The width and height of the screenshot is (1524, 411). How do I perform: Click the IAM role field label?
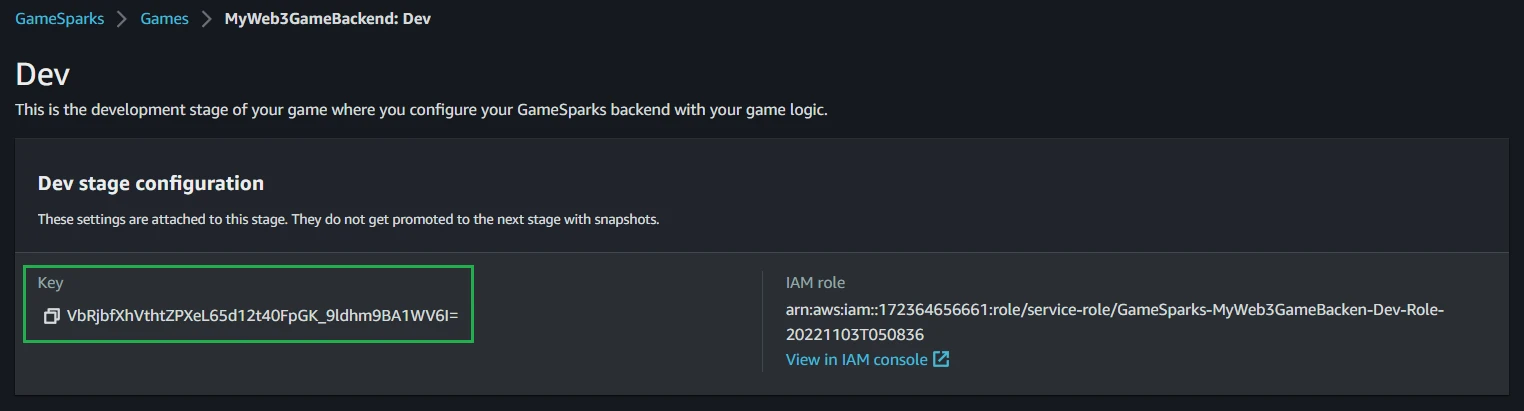pyautogui.click(x=815, y=283)
